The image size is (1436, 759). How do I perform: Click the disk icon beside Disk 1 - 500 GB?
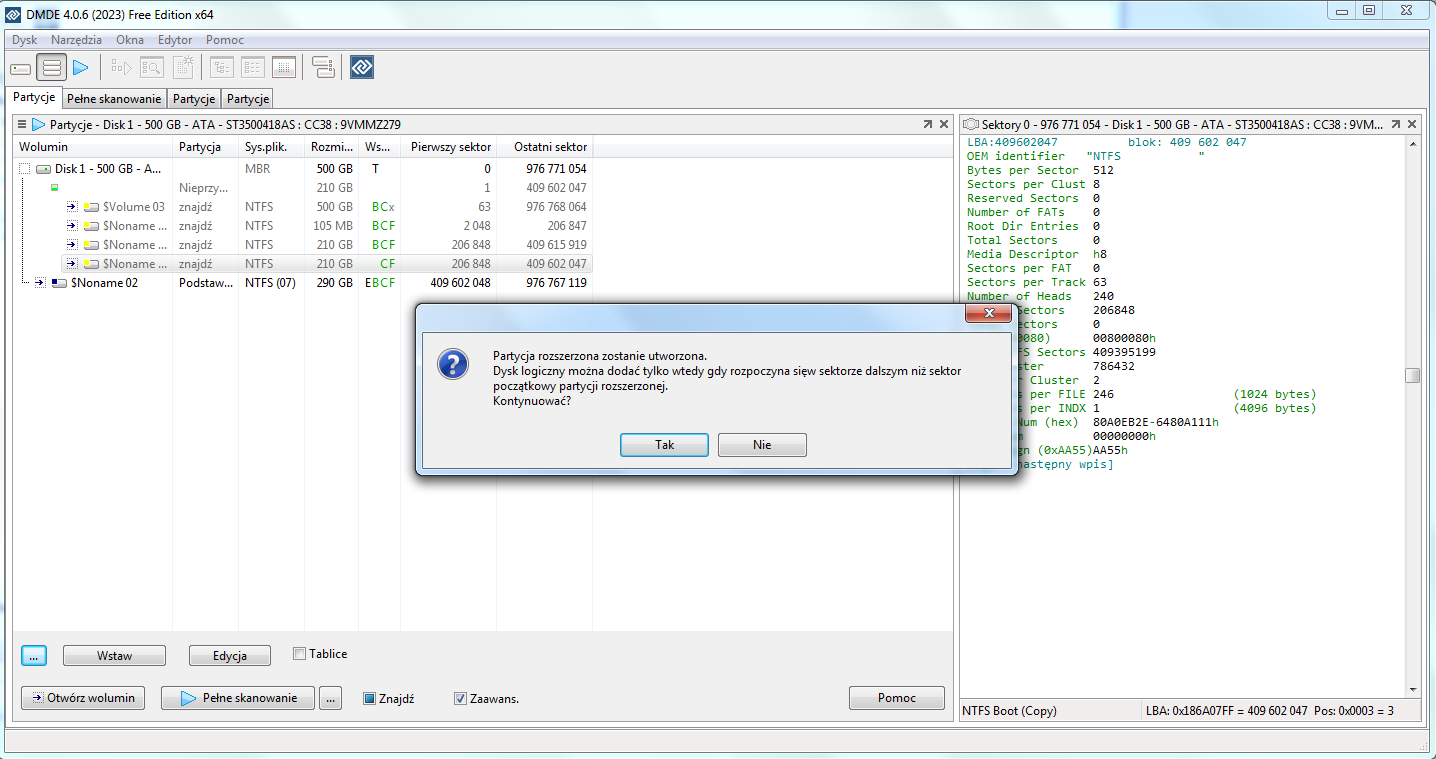[43, 169]
